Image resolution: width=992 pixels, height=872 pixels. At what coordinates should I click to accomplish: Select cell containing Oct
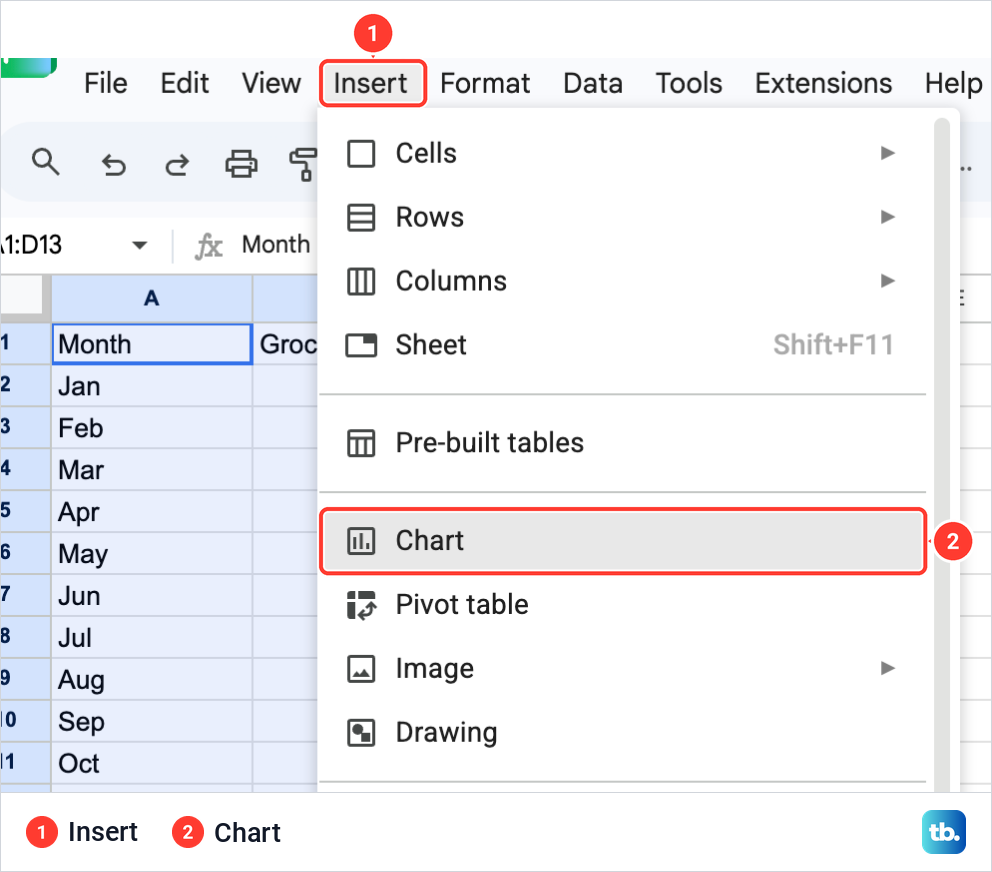click(152, 763)
